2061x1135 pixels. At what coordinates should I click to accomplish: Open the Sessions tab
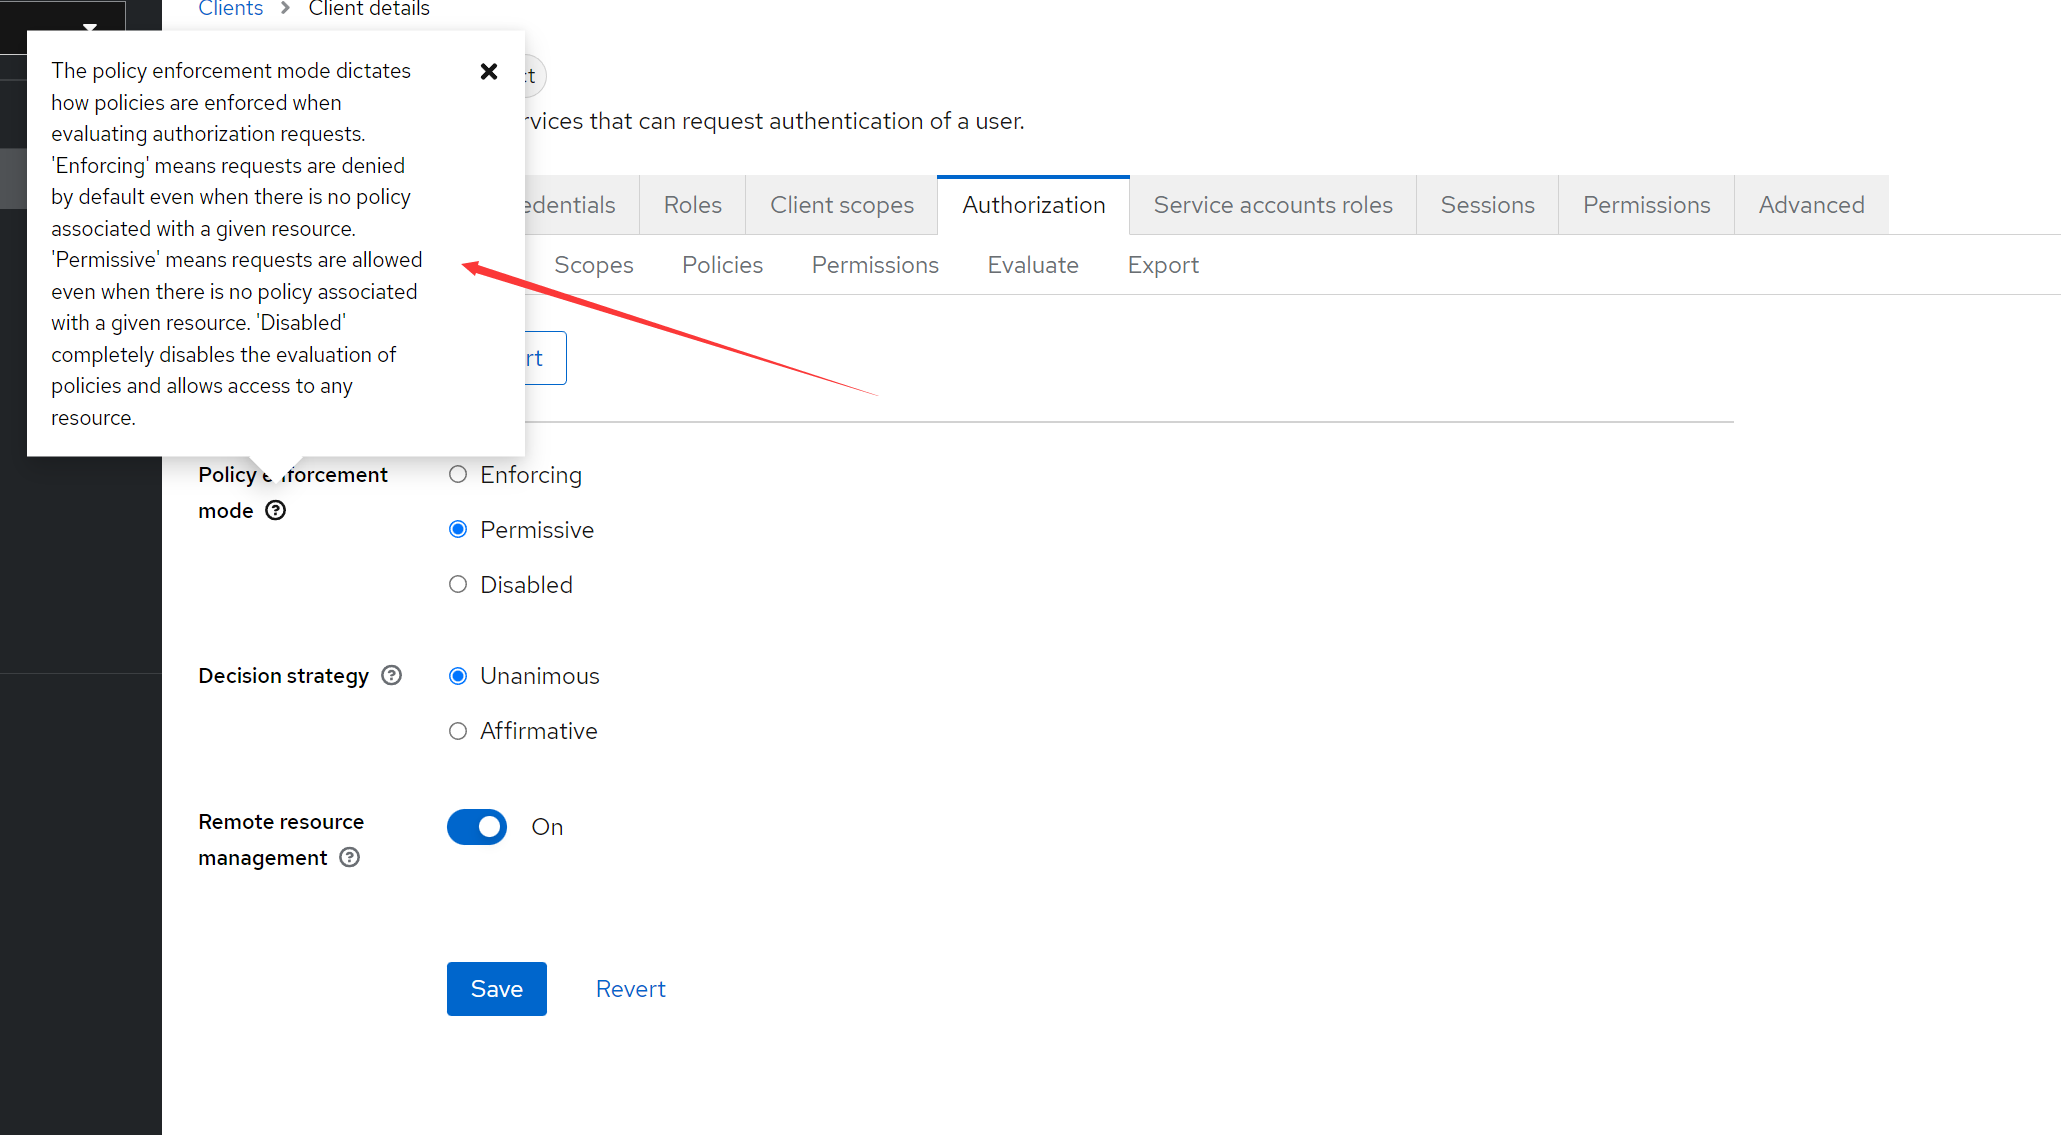tap(1488, 205)
